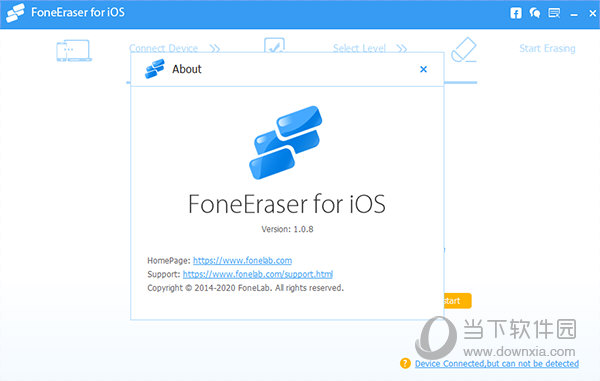The height and width of the screenshot is (381, 600).
Task: Click the checkmark level icon behind dialog
Action: click(274, 45)
